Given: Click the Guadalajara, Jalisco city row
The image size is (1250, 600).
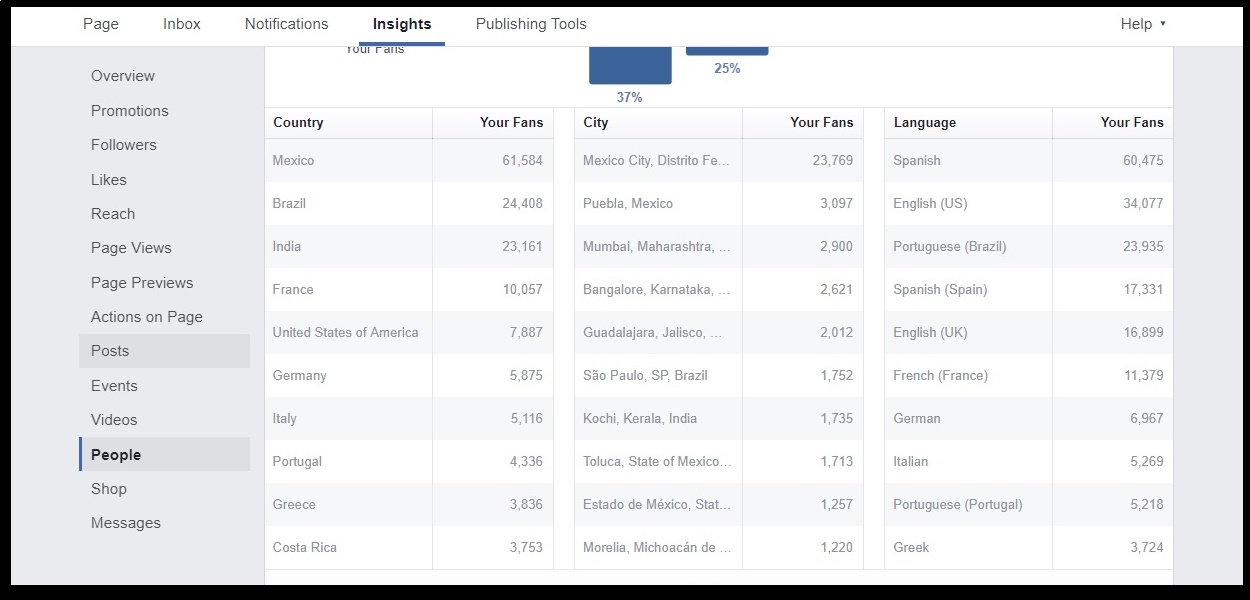Looking at the screenshot, I should click(719, 332).
